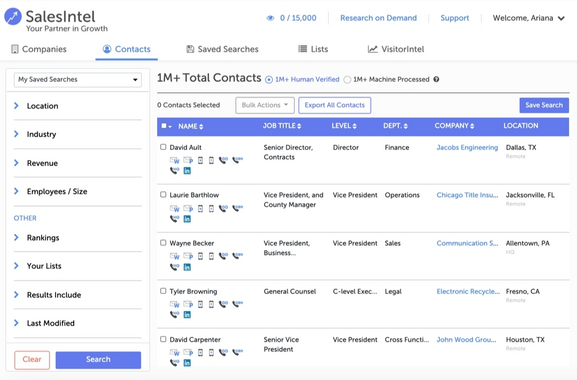
Task: Open Wayne Becker's LinkedIn icon
Action: pos(187,267)
